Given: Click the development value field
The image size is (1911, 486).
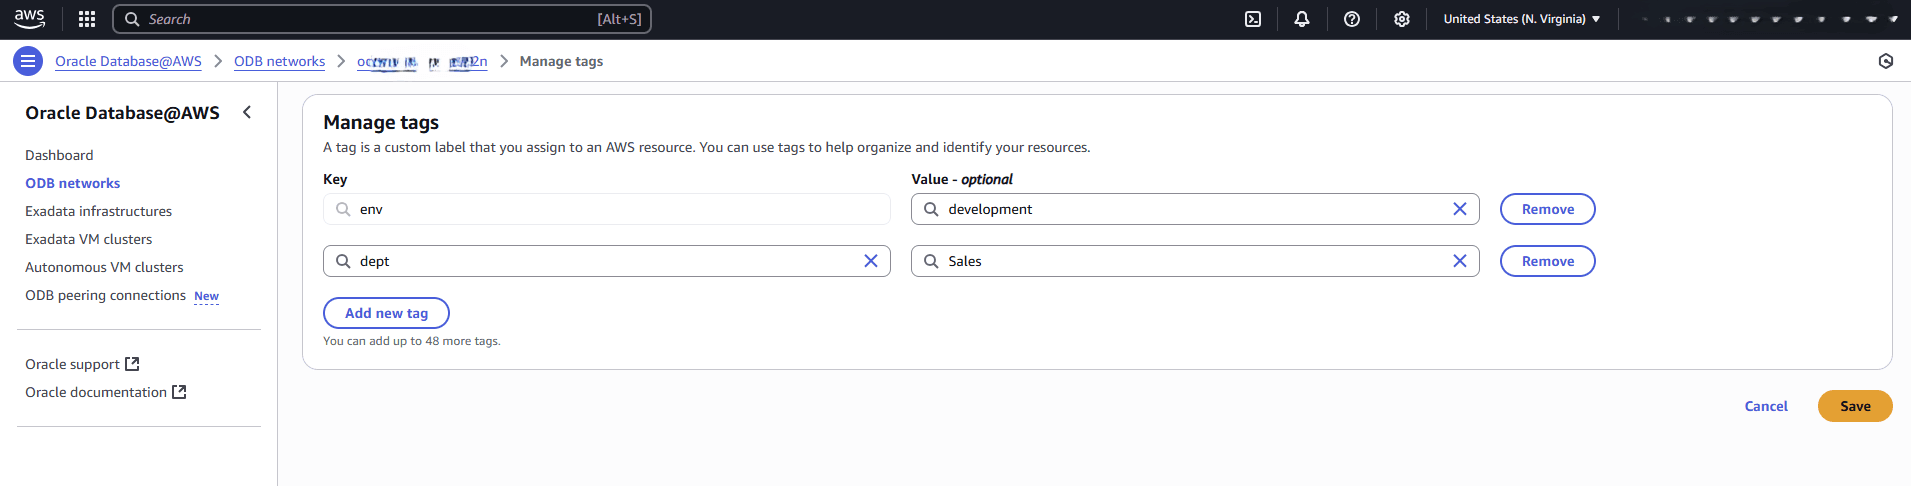Looking at the screenshot, I should click(x=1195, y=209).
